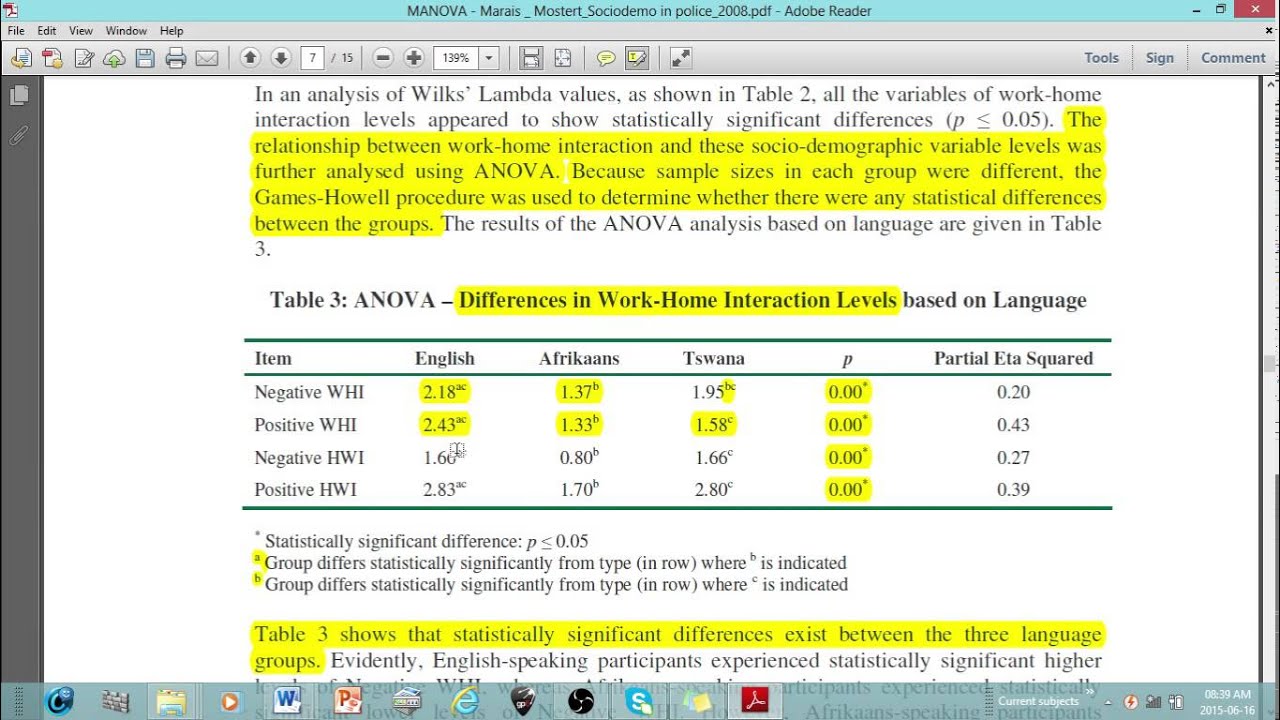Click the Open file toolbar icon
Viewport: 1280px width, 720px height.
pyautogui.click(x=20, y=58)
